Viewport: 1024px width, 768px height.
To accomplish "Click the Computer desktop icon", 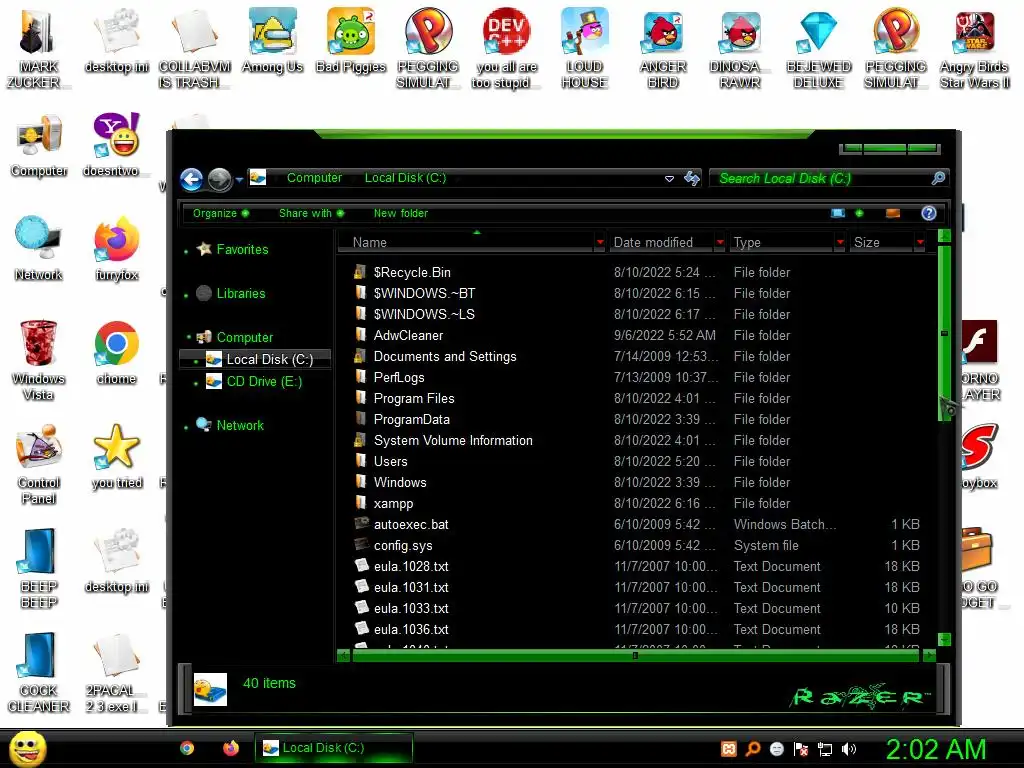I will 39,146.
